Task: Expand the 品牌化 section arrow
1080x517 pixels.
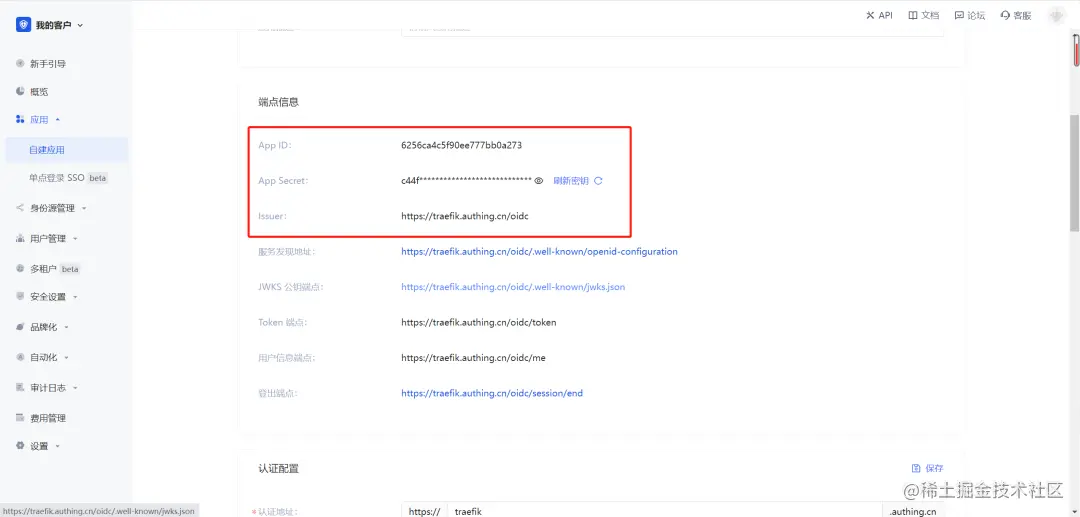Action: 66,328
